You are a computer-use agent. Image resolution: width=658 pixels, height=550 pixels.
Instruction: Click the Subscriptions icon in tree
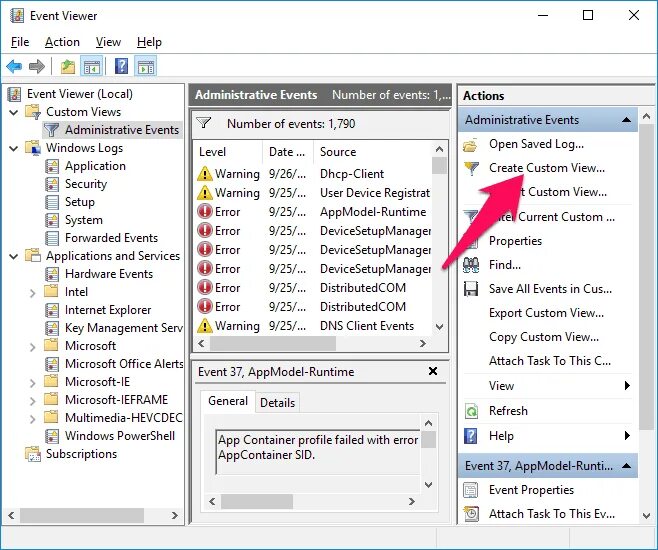click(33, 454)
